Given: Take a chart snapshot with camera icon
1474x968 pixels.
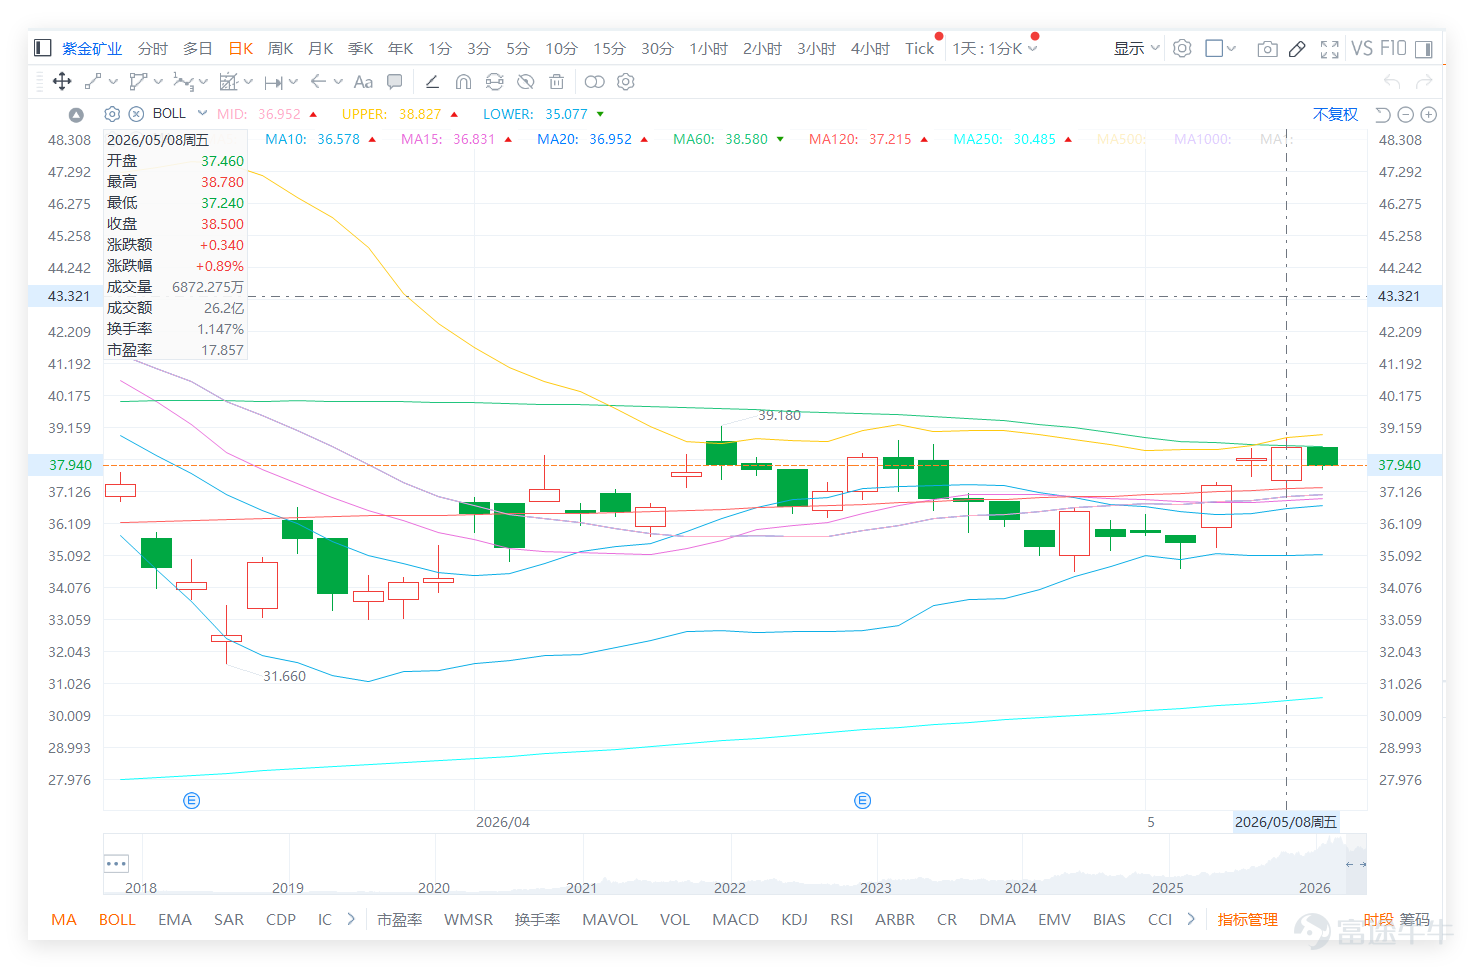Looking at the screenshot, I should pos(1267,49).
